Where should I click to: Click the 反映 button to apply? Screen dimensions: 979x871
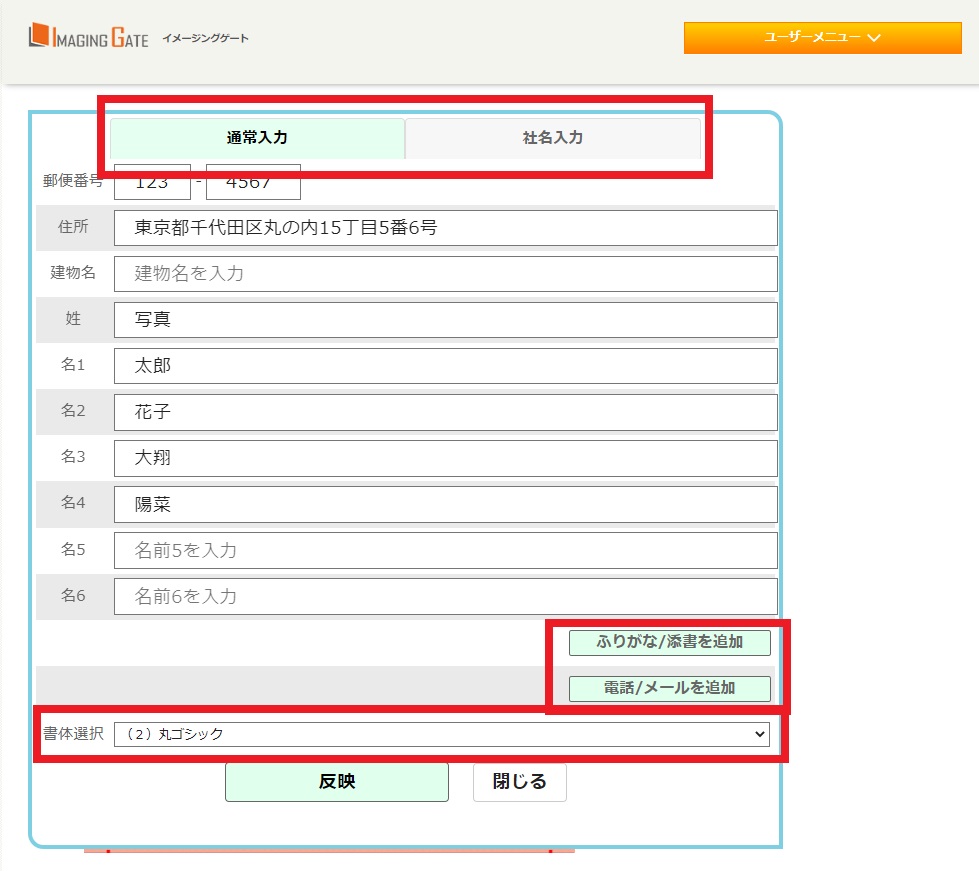tap(337, 782)
